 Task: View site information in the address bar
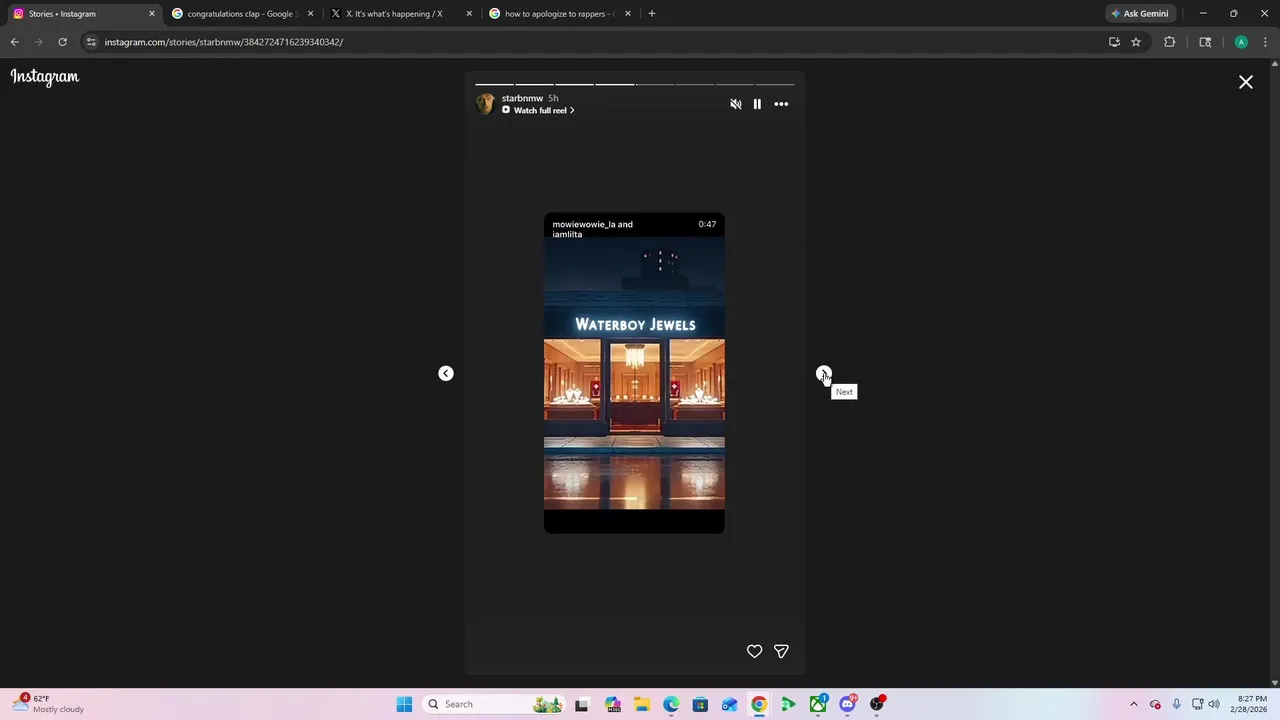click(91, 42)
